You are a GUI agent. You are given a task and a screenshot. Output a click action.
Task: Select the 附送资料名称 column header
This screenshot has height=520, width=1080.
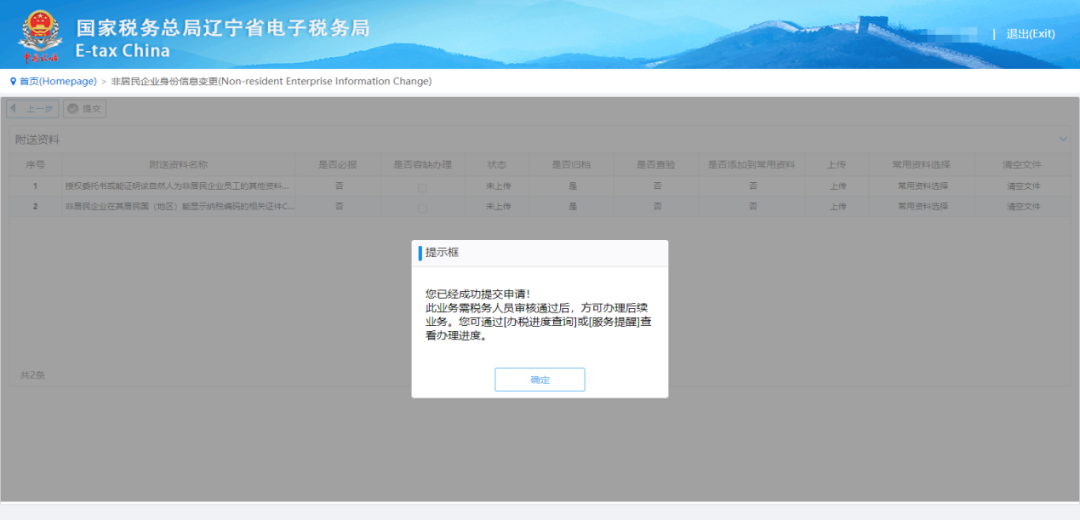click(178, 164)
